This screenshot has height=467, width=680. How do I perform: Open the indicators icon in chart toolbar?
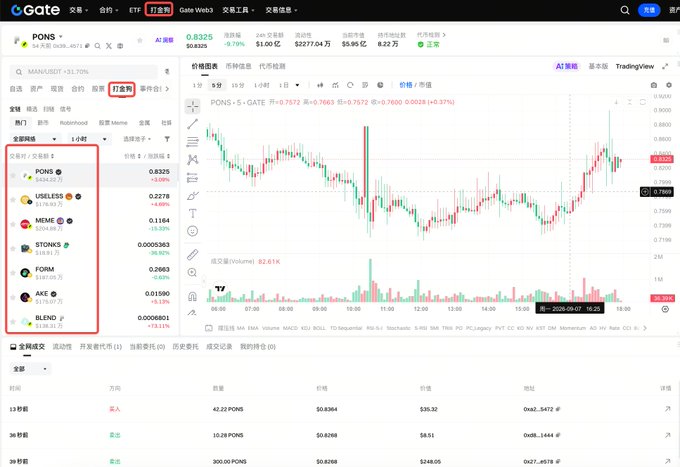pos(335,85)
